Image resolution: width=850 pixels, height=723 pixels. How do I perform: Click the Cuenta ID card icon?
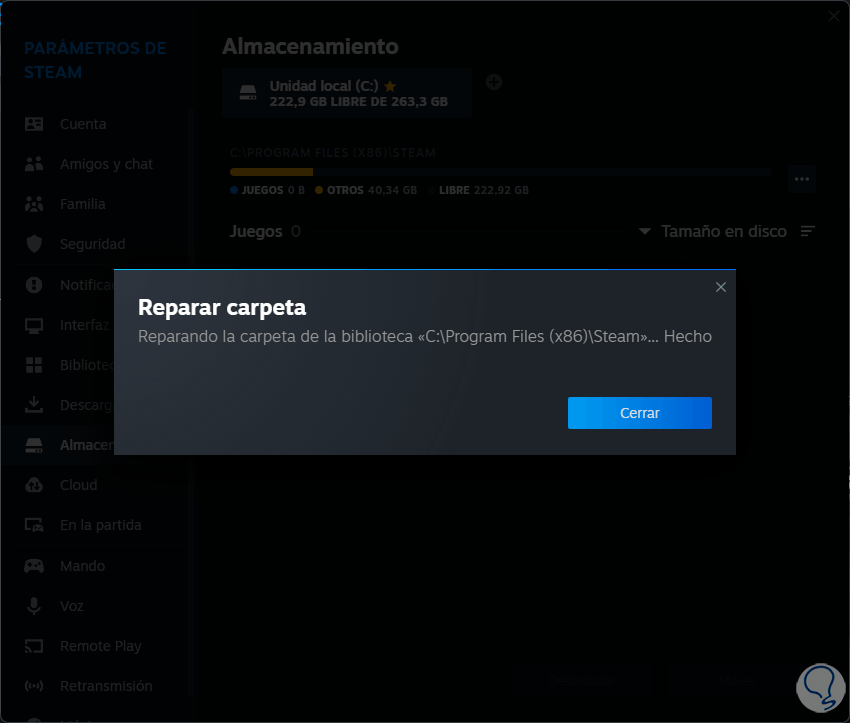pyautogui.click(x=34, y=124)
